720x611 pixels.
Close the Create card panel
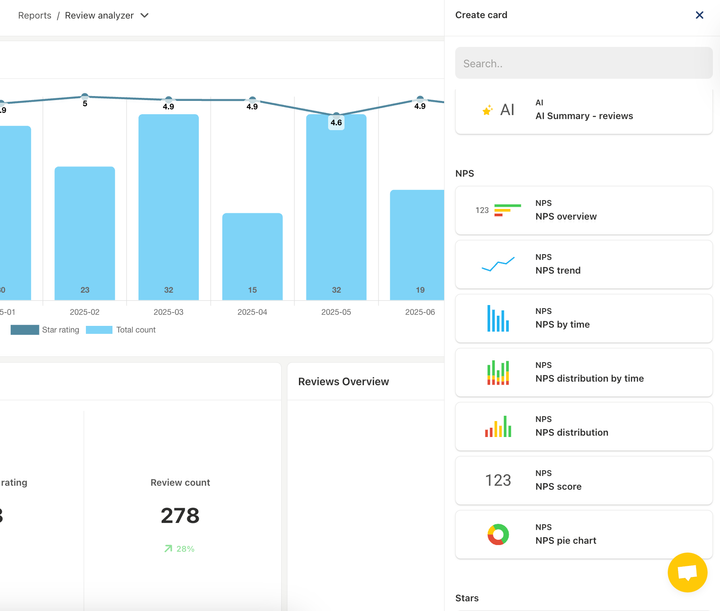coord(699,15)
